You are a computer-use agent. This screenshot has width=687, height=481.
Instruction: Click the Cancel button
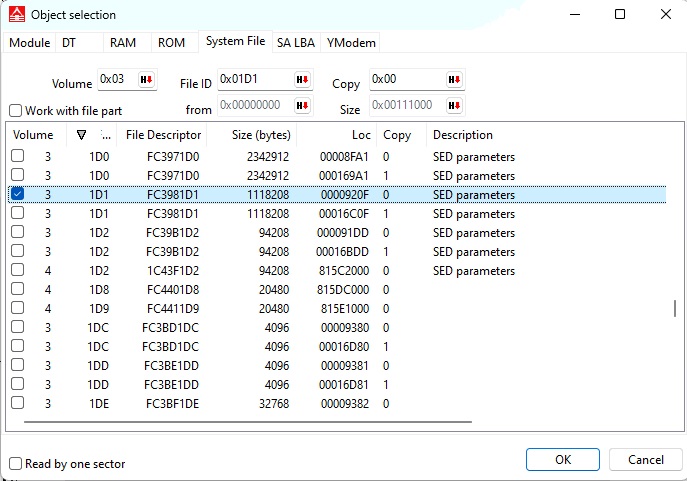click(x=646, y=460)
